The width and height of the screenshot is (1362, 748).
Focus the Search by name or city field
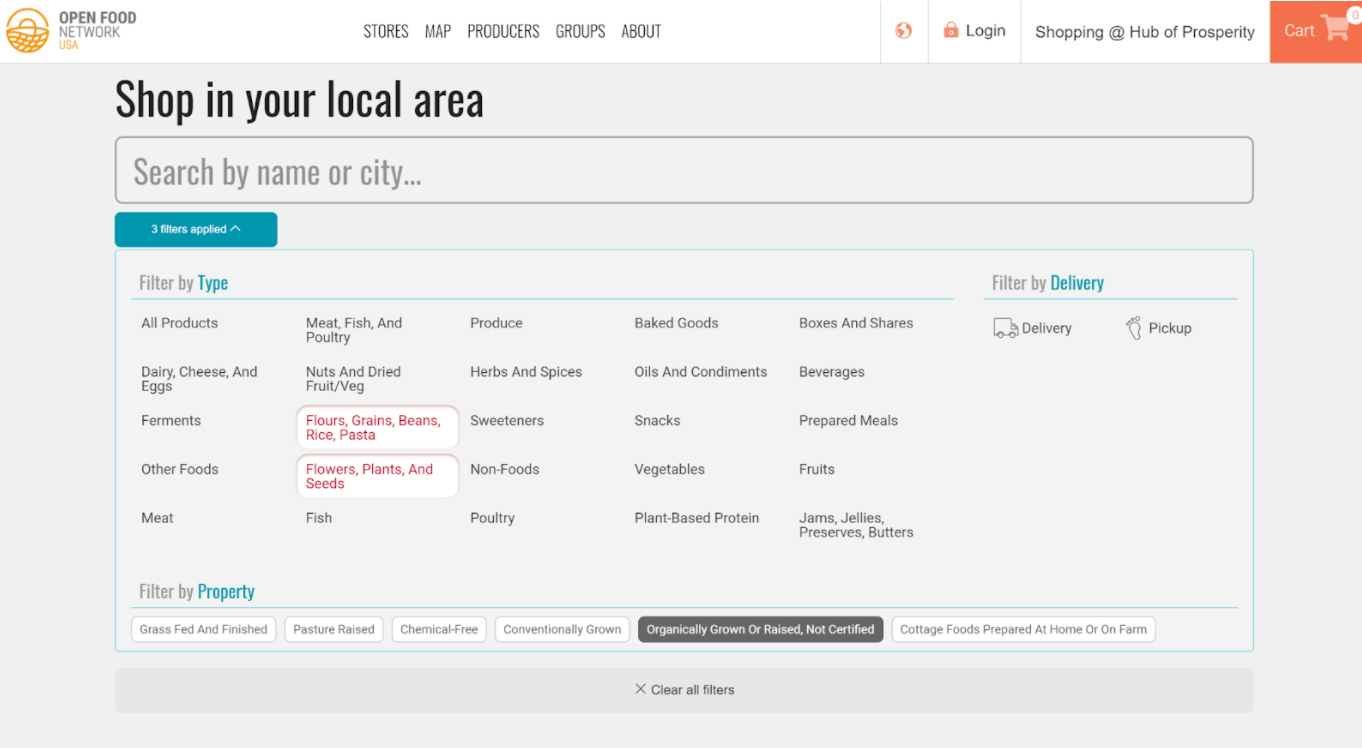tap(684, 170)
